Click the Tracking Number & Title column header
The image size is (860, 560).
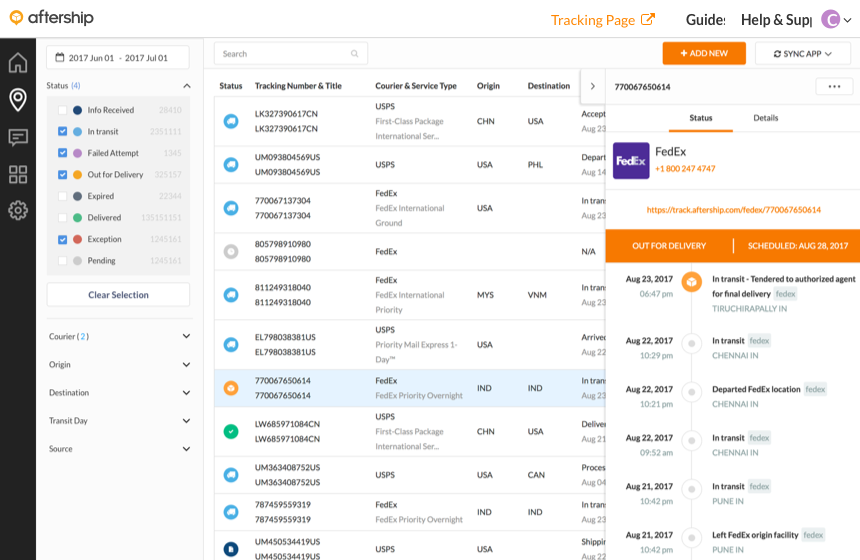point(298,86)
